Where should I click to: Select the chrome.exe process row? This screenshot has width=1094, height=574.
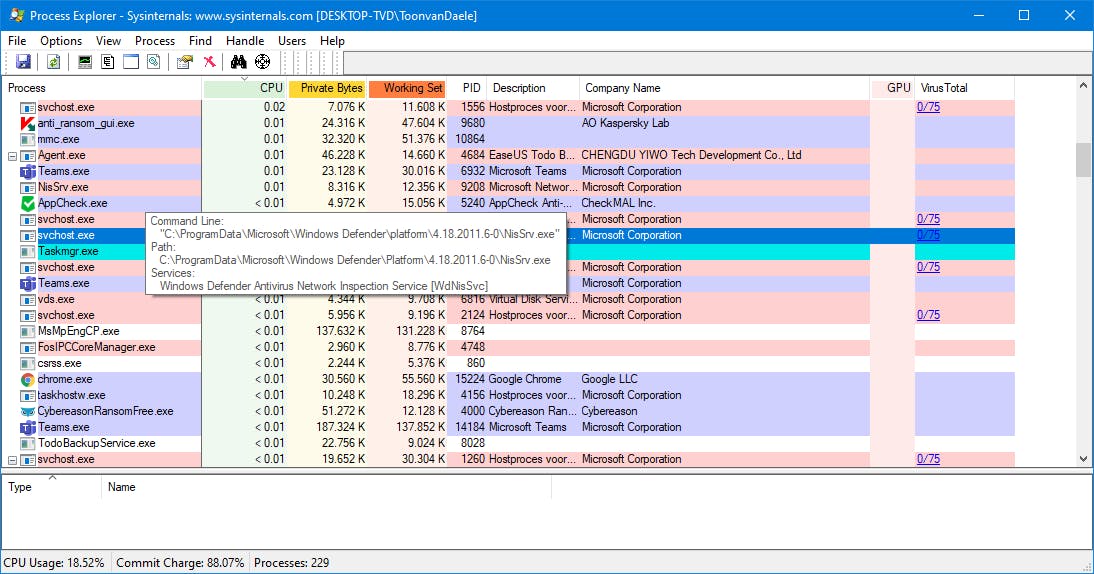[65, 379]
